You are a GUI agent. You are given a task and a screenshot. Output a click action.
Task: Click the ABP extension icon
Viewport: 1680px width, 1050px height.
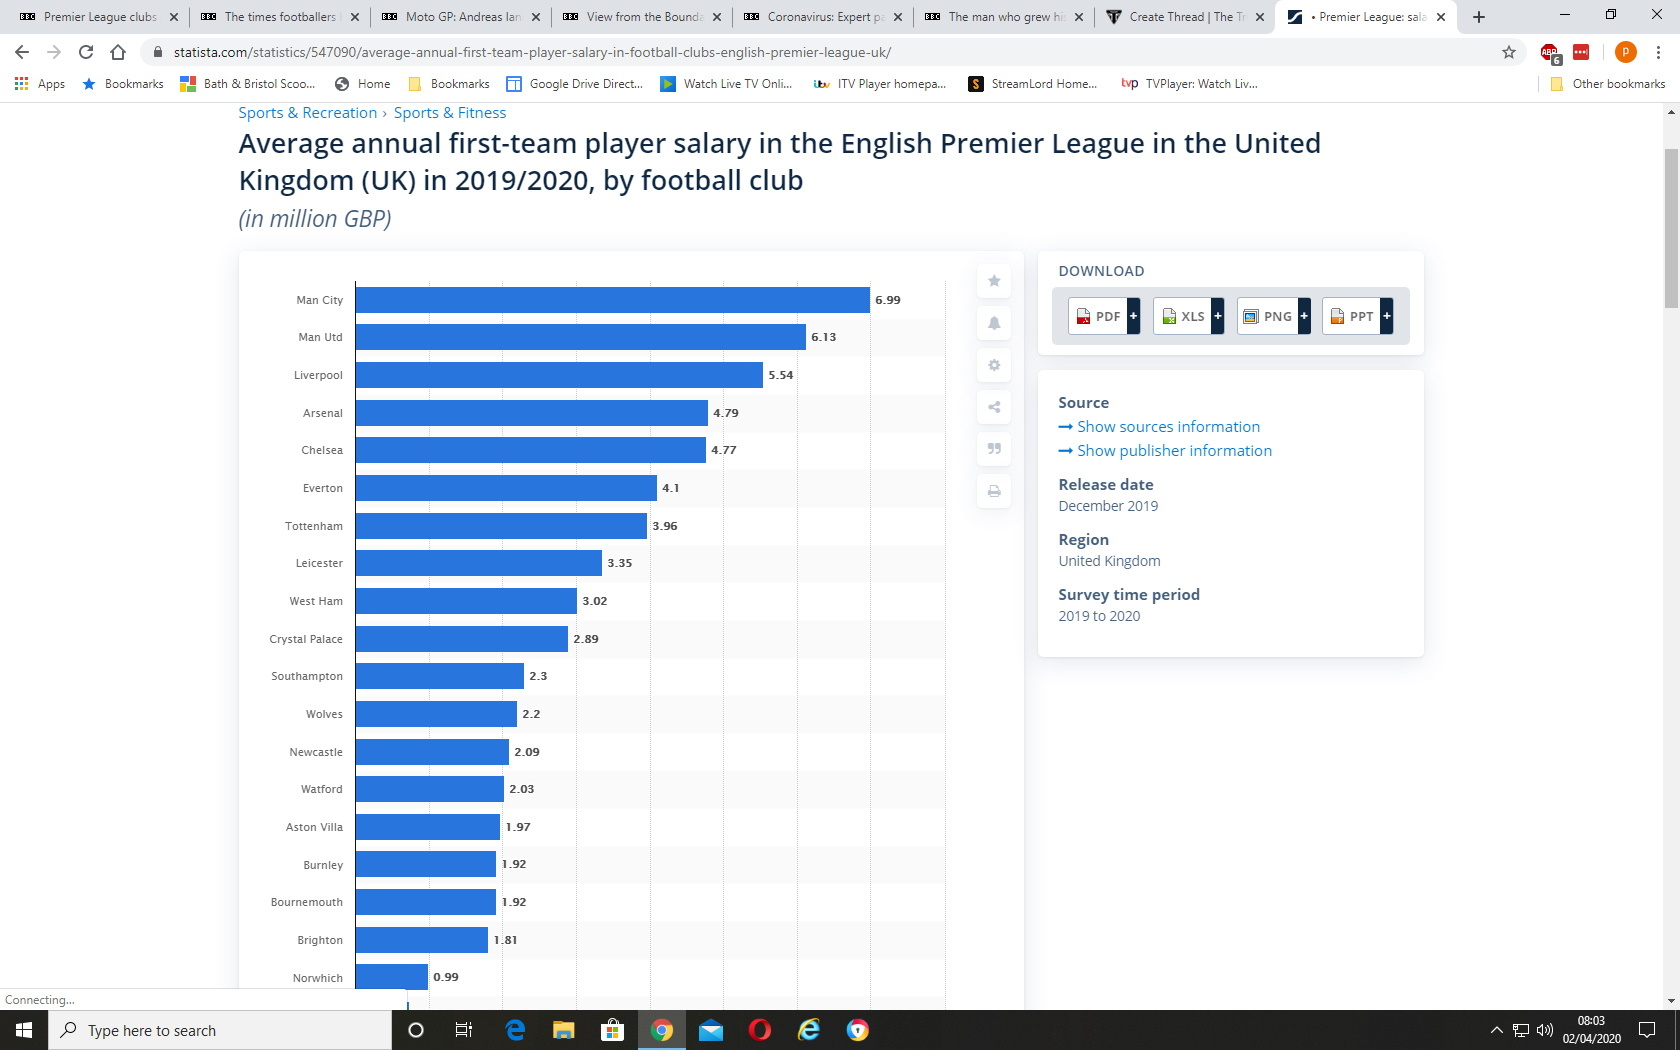(x=1550, y=53)
